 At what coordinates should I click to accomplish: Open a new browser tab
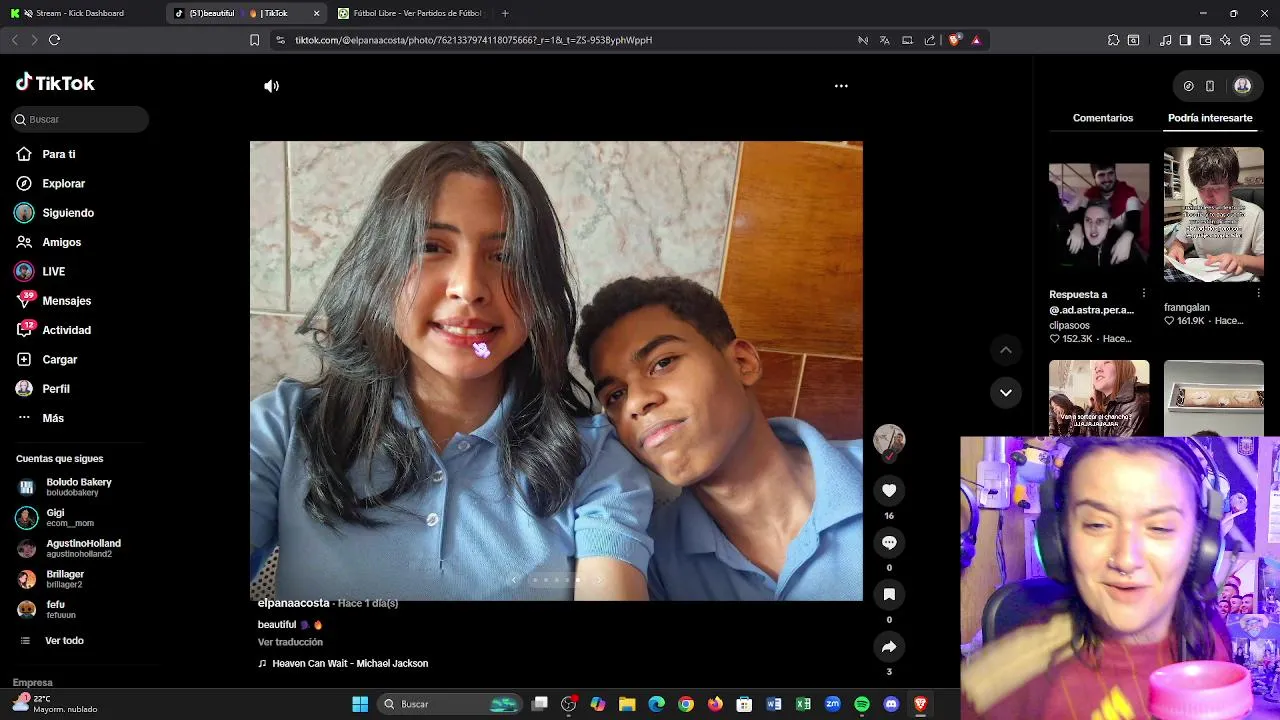(x=505, y=13)
